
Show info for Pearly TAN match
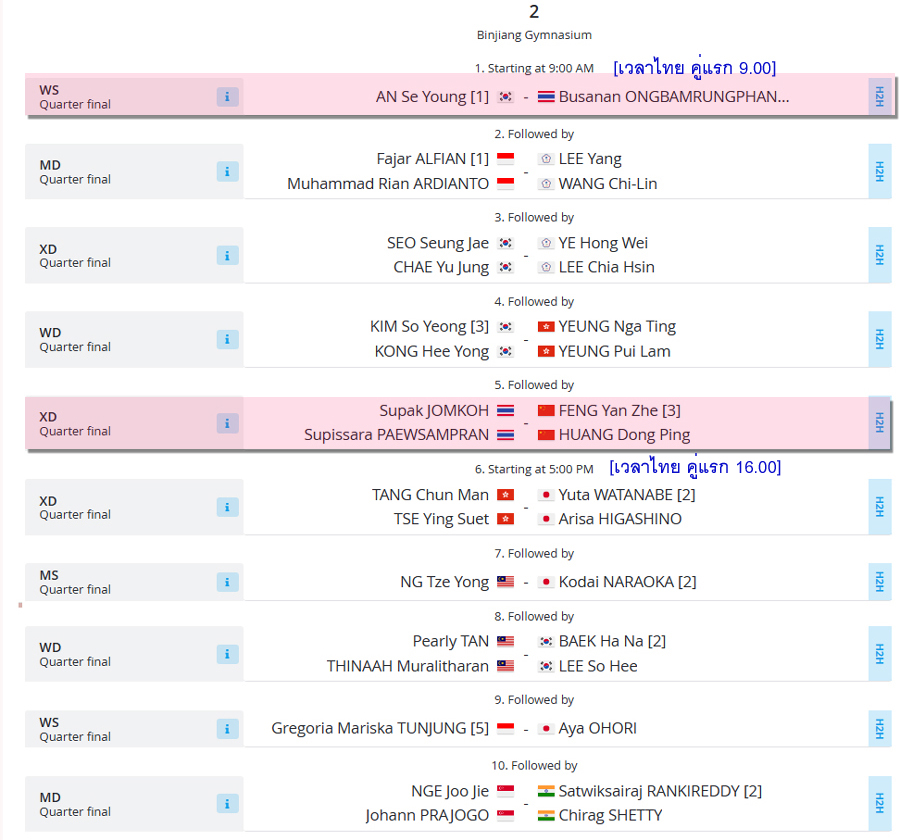pyautogui.click(x=227, y=653)
